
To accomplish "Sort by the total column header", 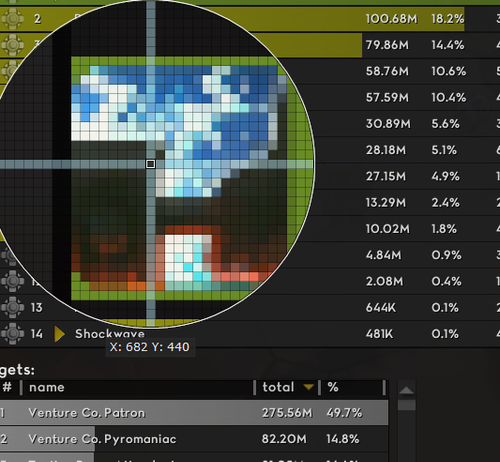I will tap(278, 387).
